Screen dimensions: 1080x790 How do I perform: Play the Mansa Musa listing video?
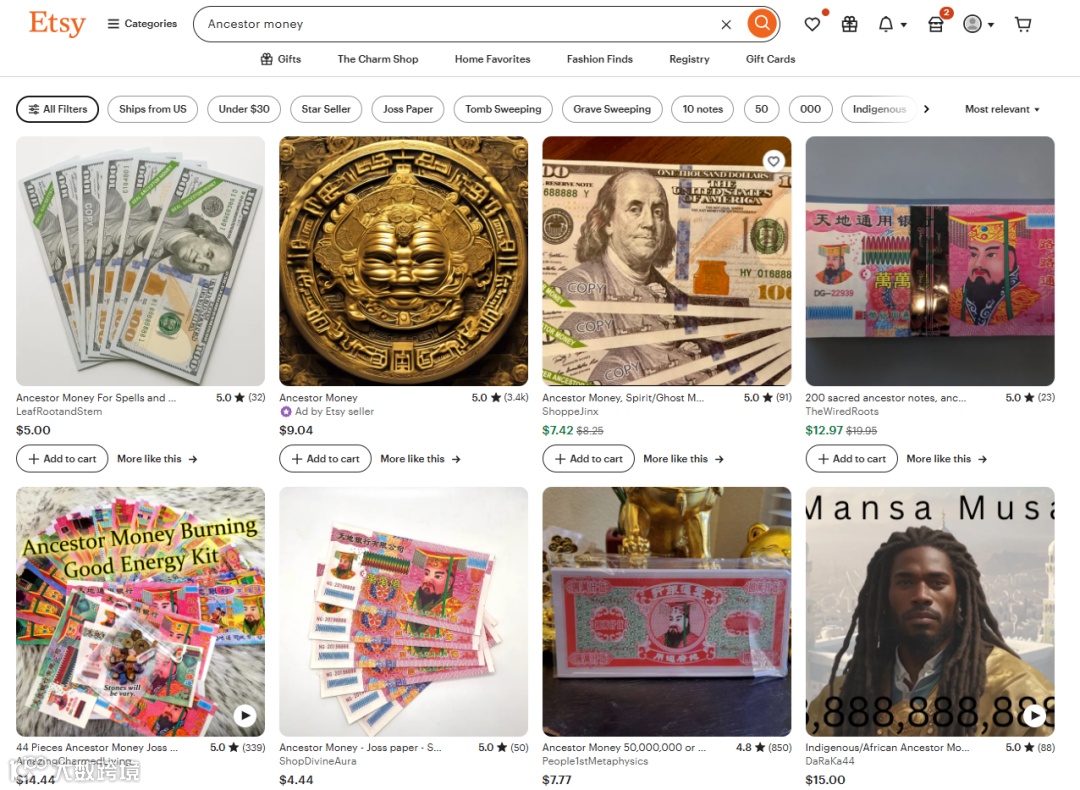click(x=1034, y=716)
